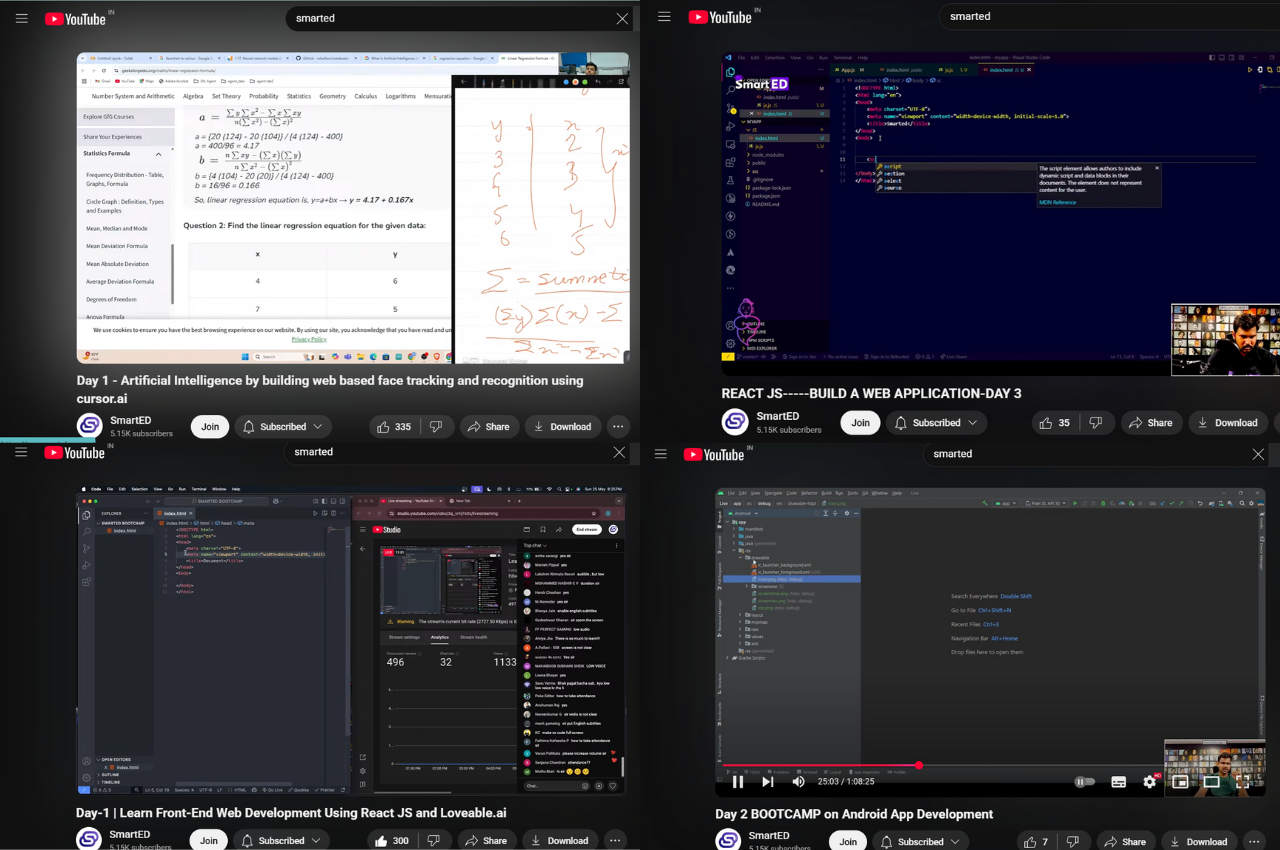Click Join under Android App Development video

[x=847, y=842]
